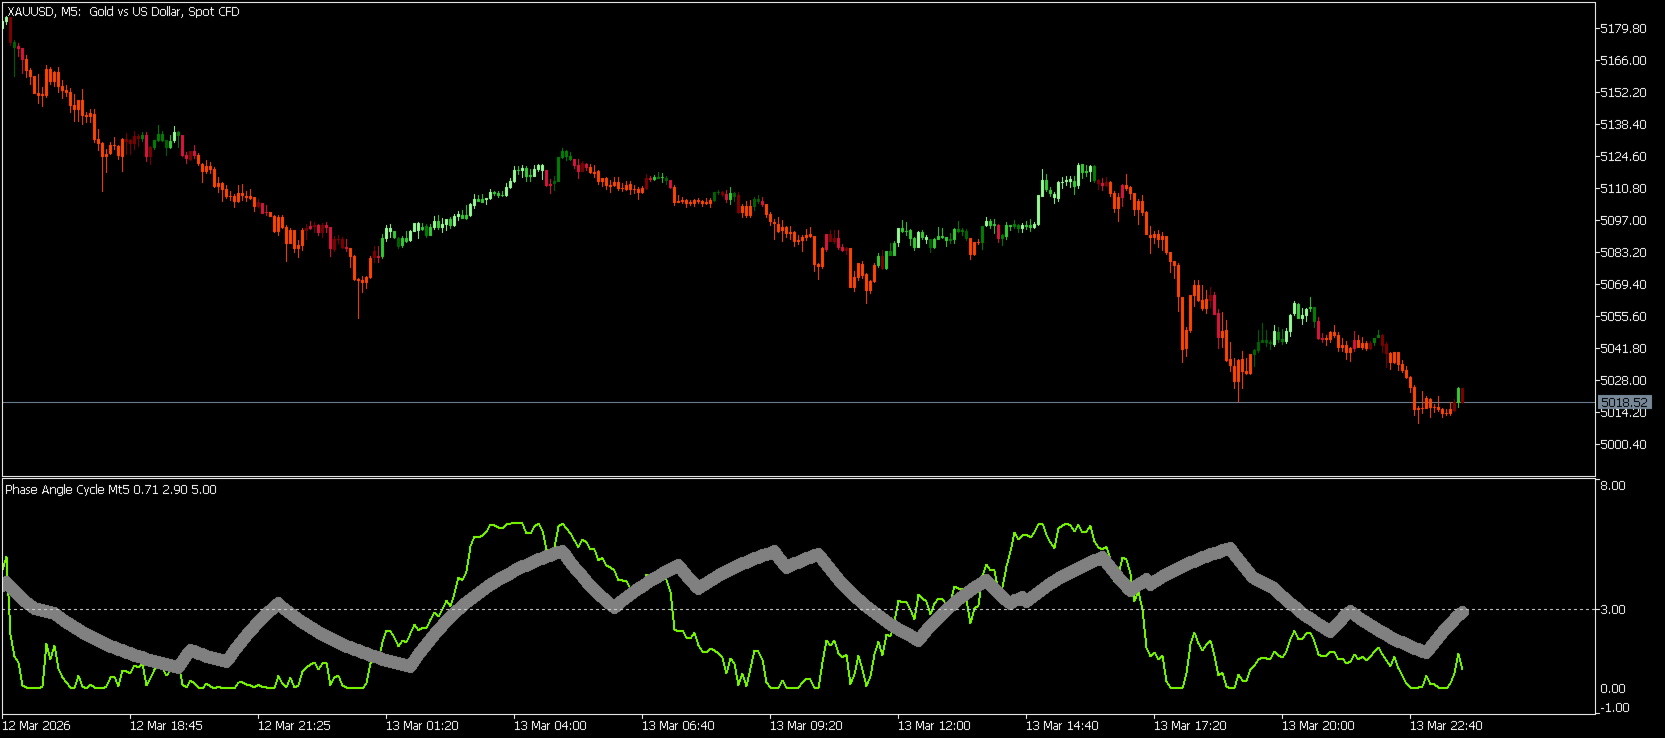The image size is (1665, 738).
Task: Select the current price label 5018.52
Action: click(x=1624, y=403)
